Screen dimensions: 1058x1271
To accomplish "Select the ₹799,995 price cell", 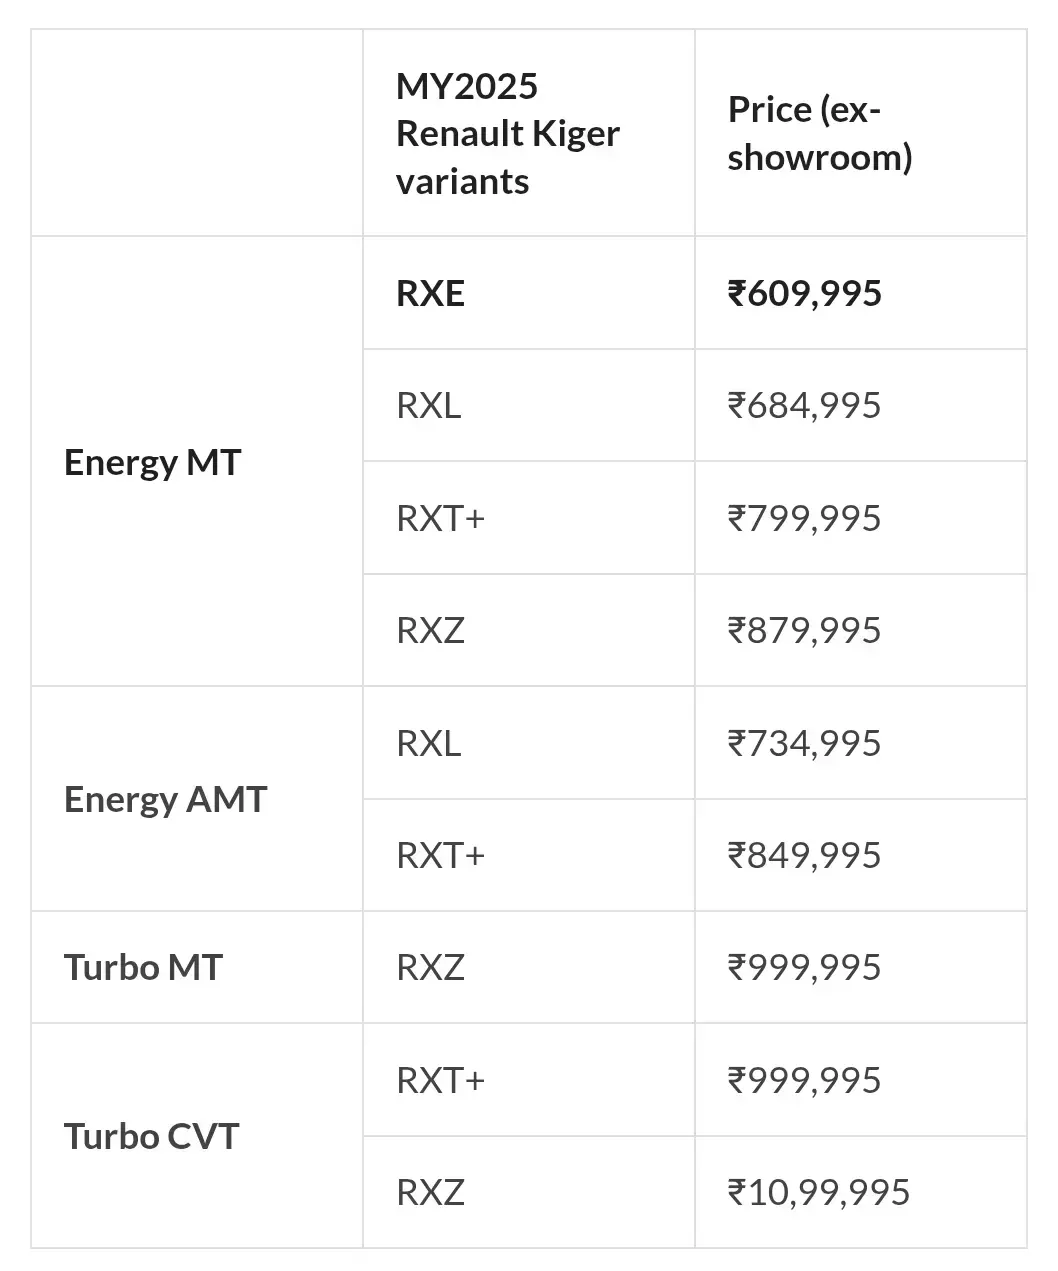I will coord(805,518).
